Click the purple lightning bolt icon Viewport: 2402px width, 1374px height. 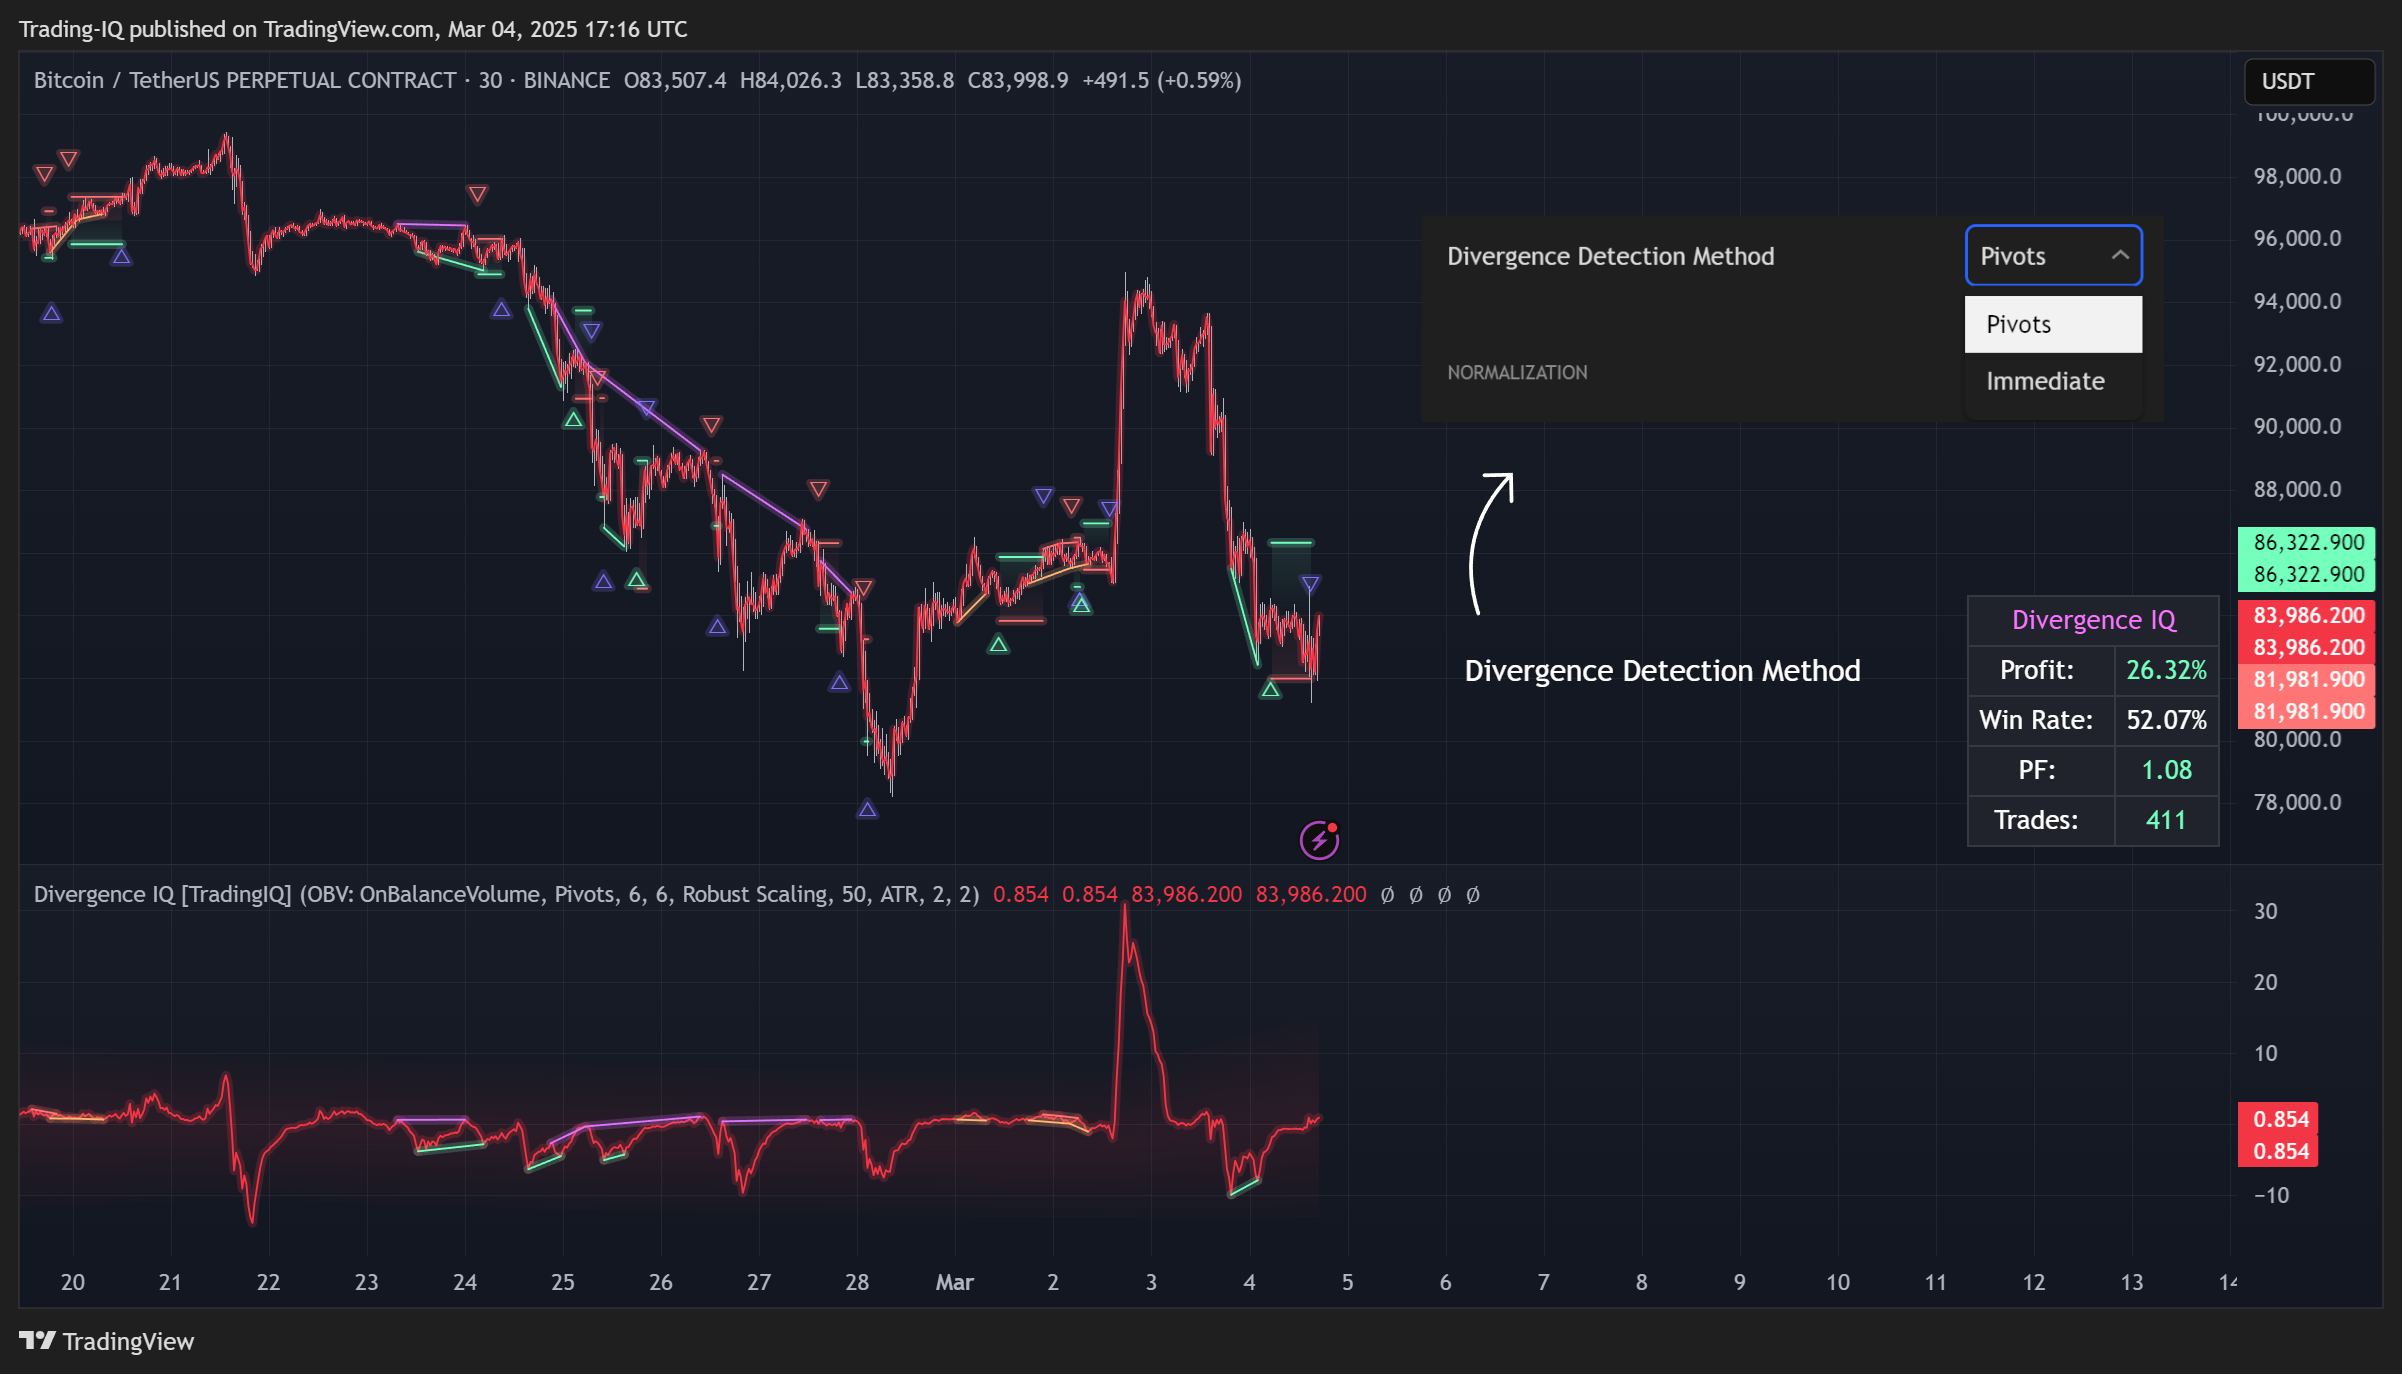point(1319,840)
